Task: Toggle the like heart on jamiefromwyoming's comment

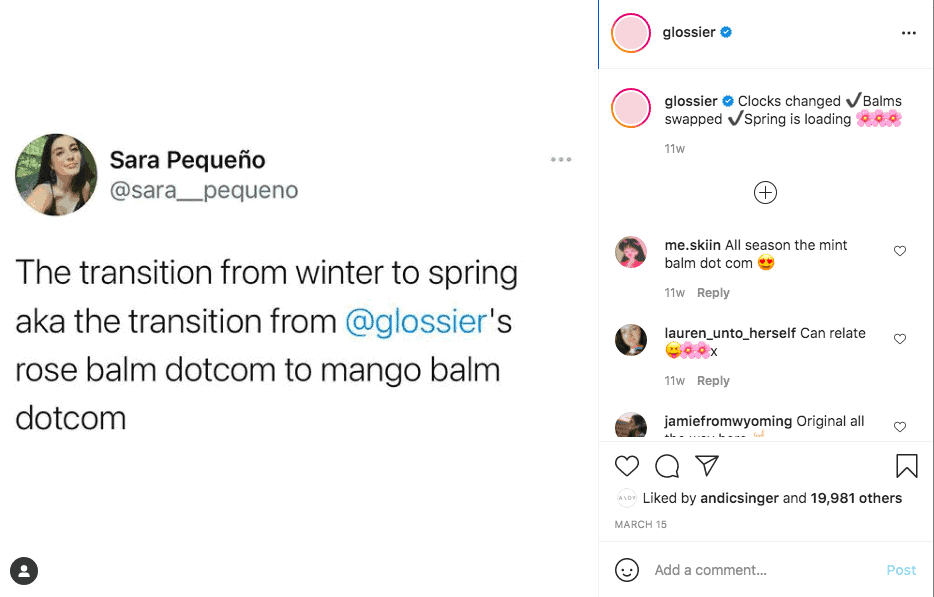Action: click(900, 427)
